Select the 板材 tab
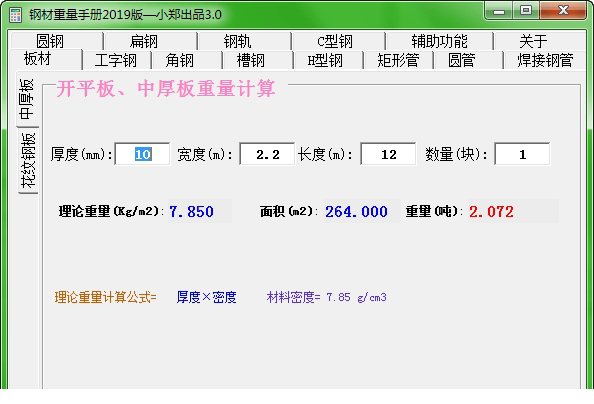The width and height of the screenshot is (594, 404). click(x=45, y=59)
